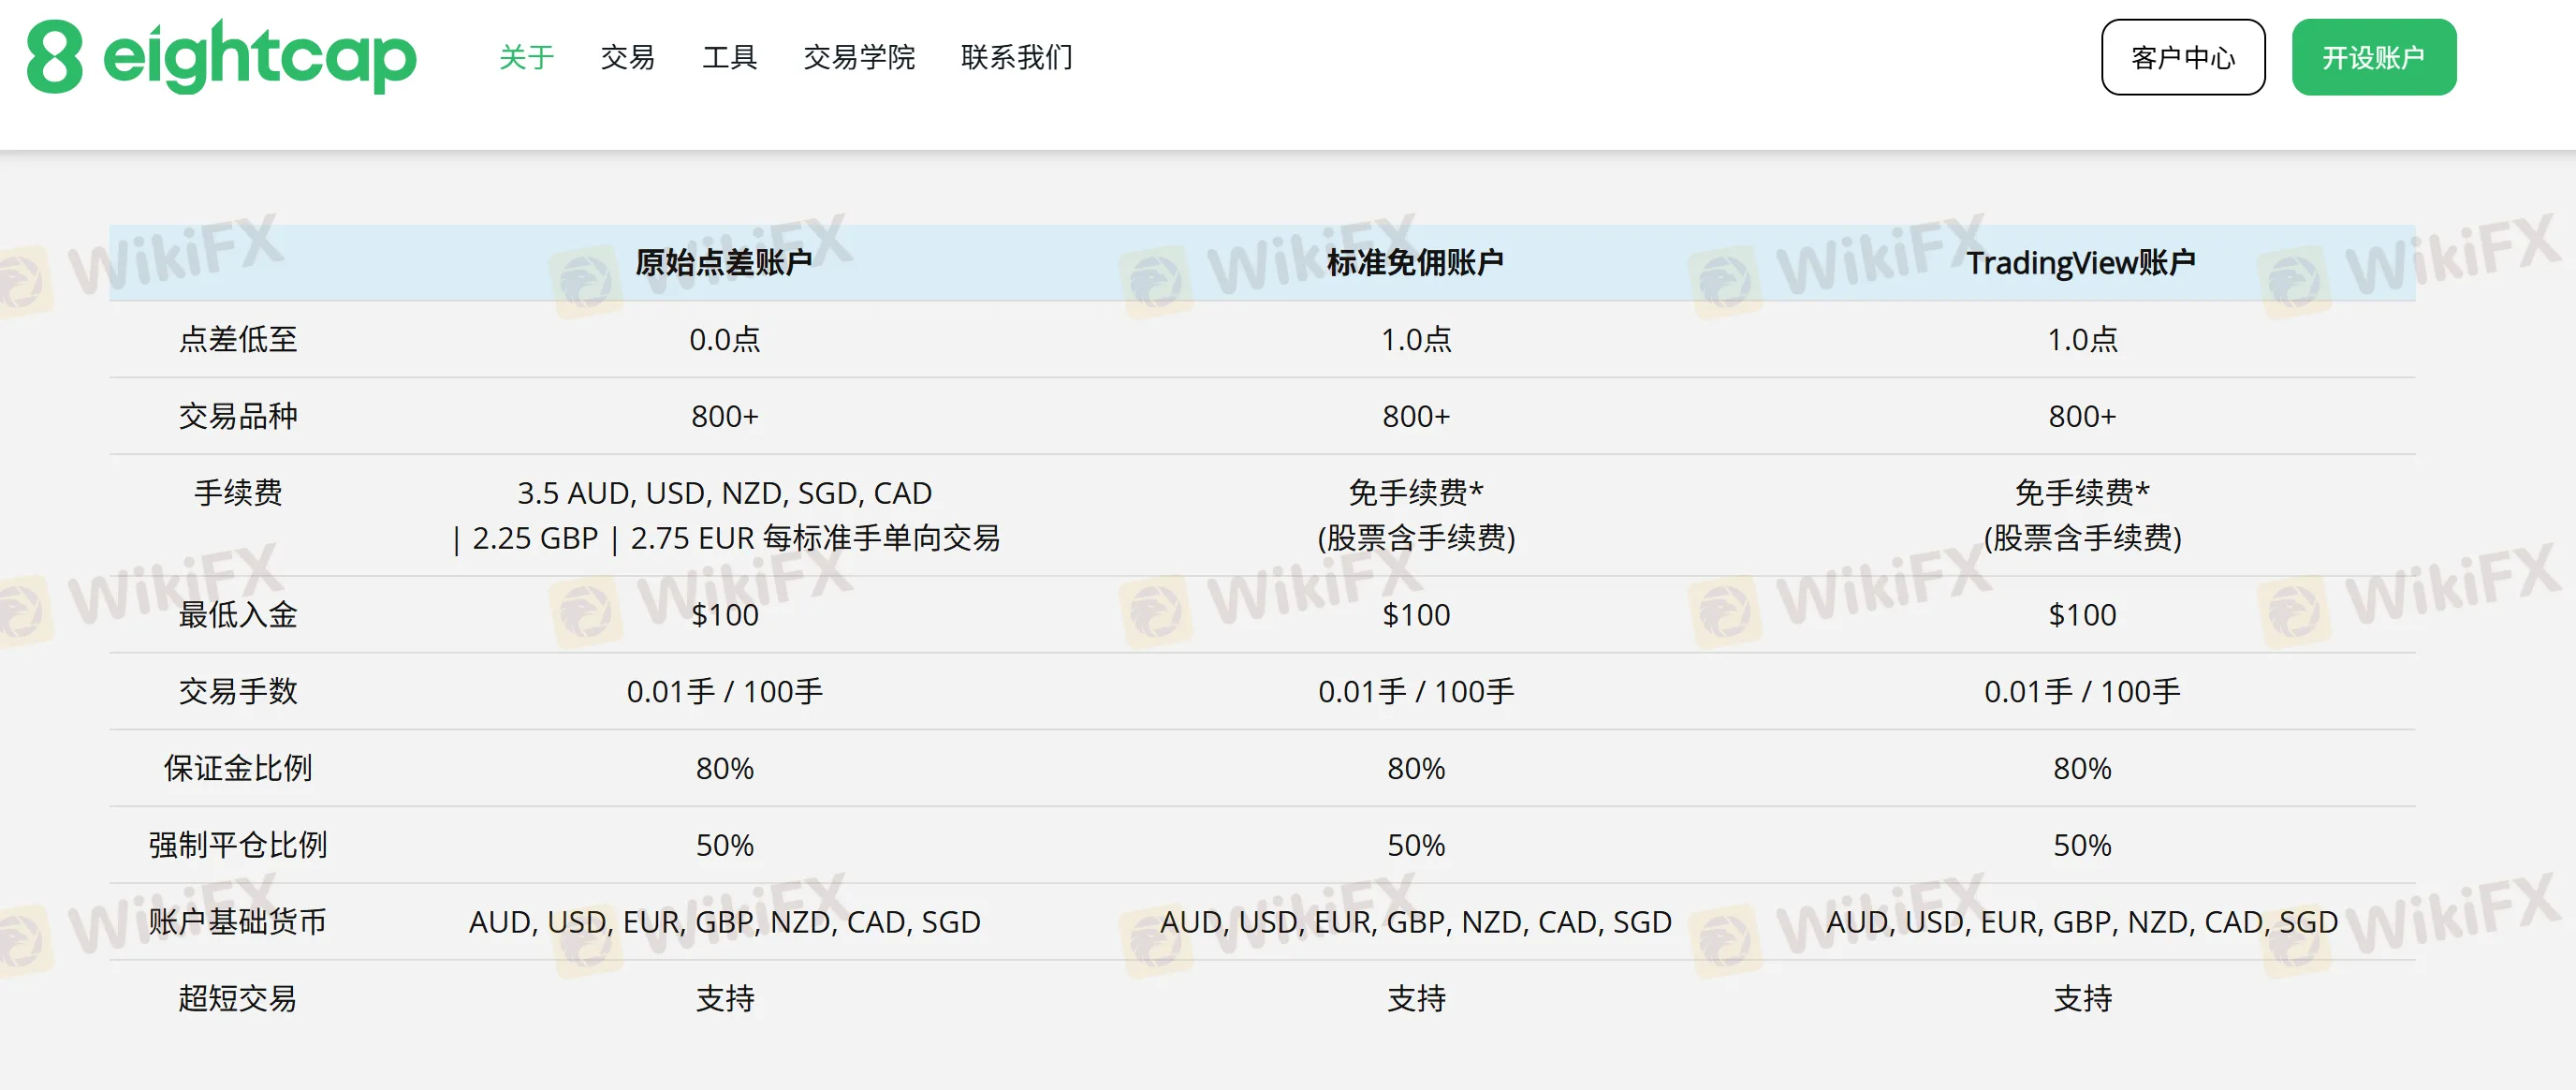Click the eightcap logo

[221, 57]
